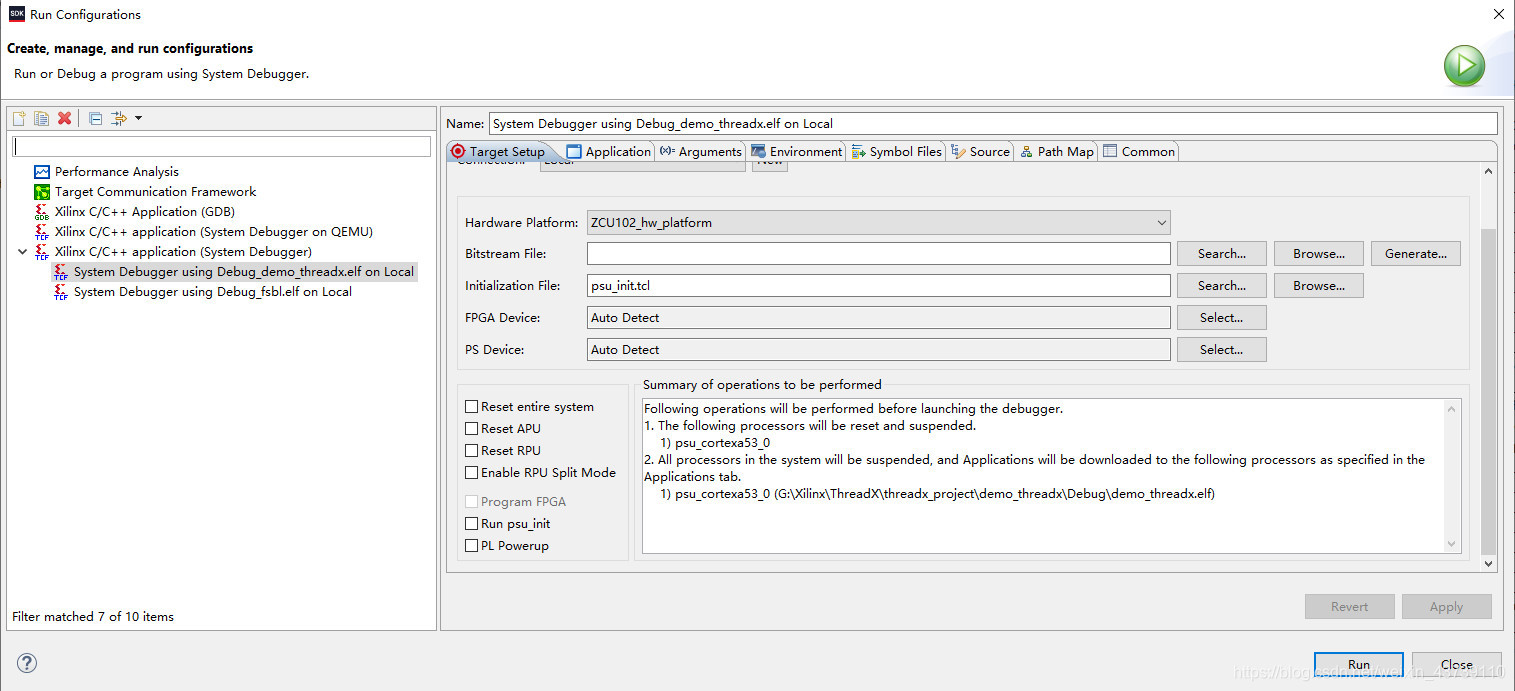This screenshot has width=1515, height=691.
Task: Click Select button for FPGA Device
Action: pyautogui.click(x=1222, y=318)
